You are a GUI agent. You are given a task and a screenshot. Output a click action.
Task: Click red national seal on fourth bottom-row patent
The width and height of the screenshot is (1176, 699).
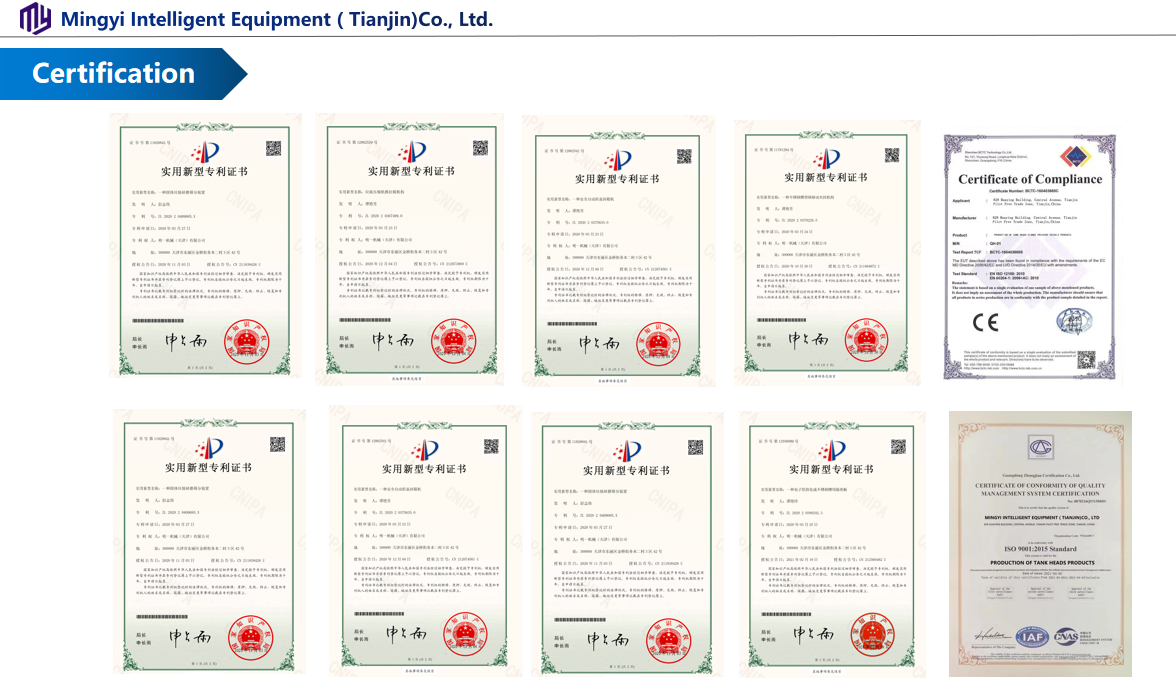pos(872,634)
